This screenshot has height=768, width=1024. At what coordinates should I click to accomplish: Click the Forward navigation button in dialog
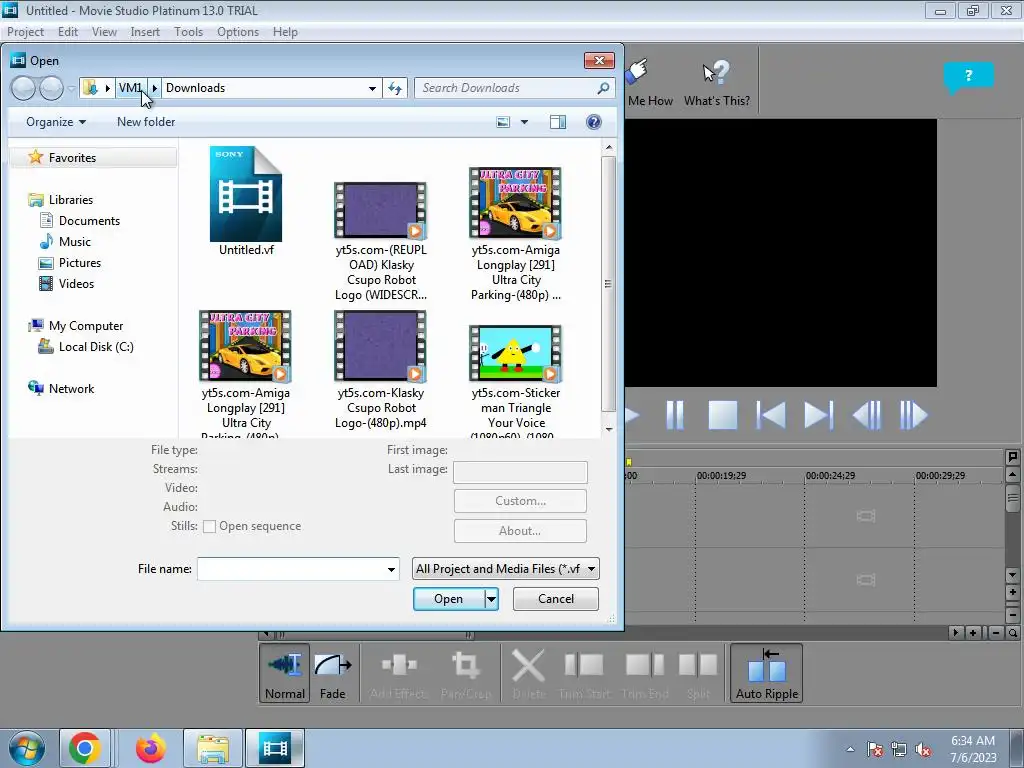[x=51, y=88]
